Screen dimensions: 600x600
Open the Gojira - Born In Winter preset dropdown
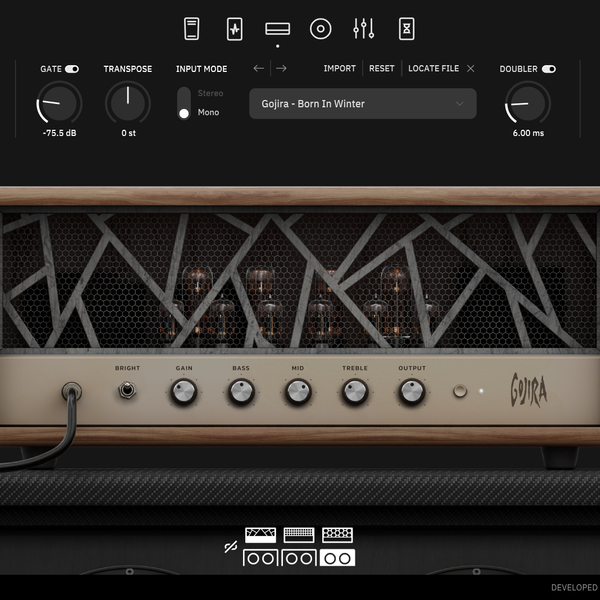[363, 104]
